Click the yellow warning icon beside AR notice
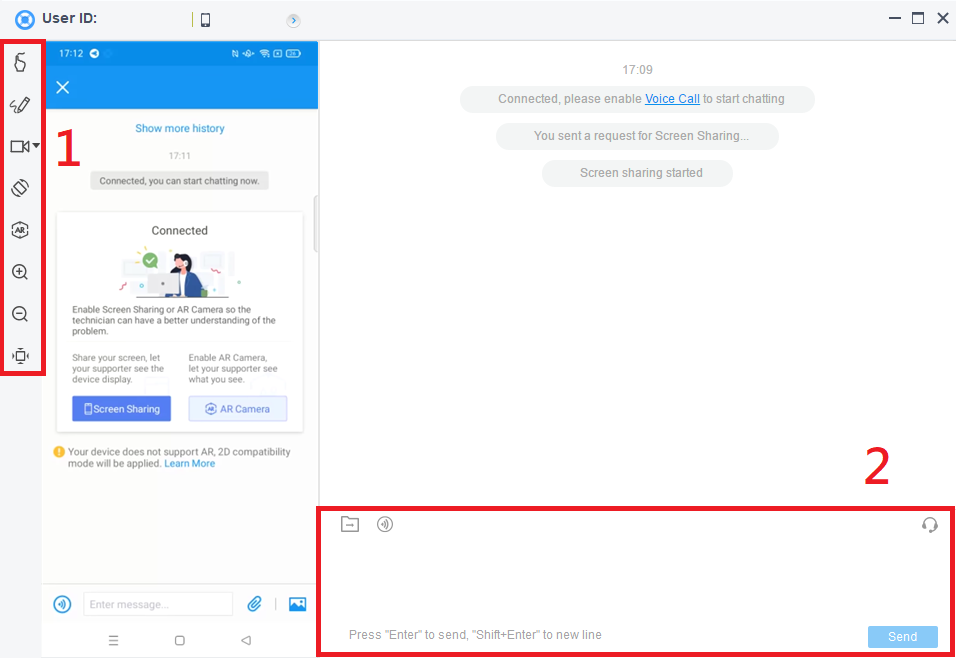The height and width of the screenshot is (658, 956). click(x=59, y=452)
